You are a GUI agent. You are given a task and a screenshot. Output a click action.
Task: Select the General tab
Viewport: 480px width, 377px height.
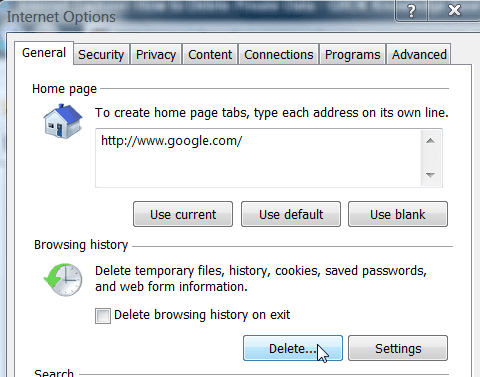(x=44, y=53)
